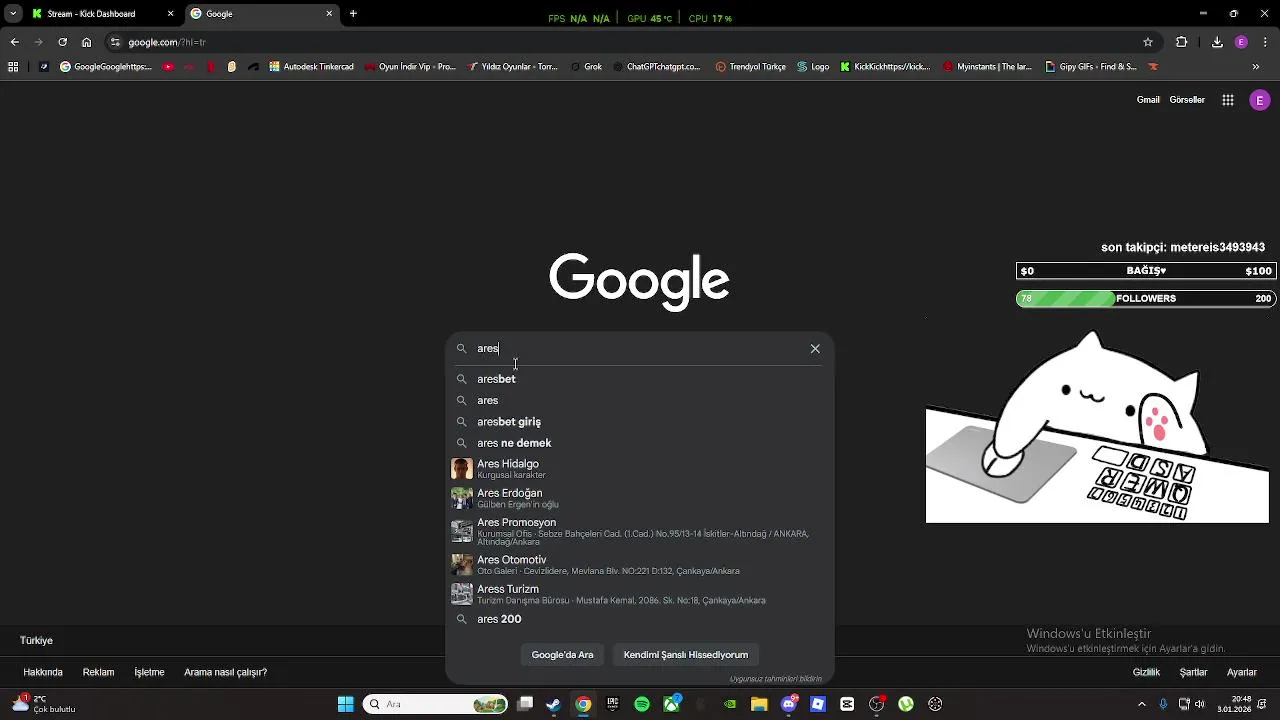Expand the bookmarks overflow chevron
Viewport: 1280px width, 720px height.
(1256, 67)
